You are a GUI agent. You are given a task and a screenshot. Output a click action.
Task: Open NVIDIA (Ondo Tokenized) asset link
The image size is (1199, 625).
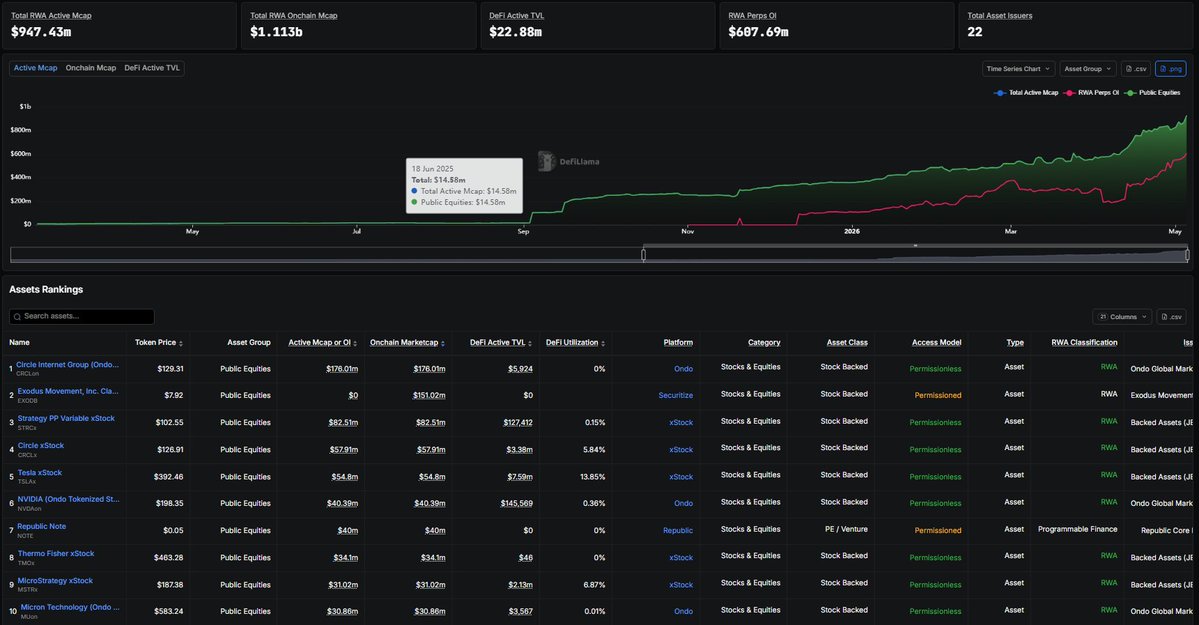[68, 499]
